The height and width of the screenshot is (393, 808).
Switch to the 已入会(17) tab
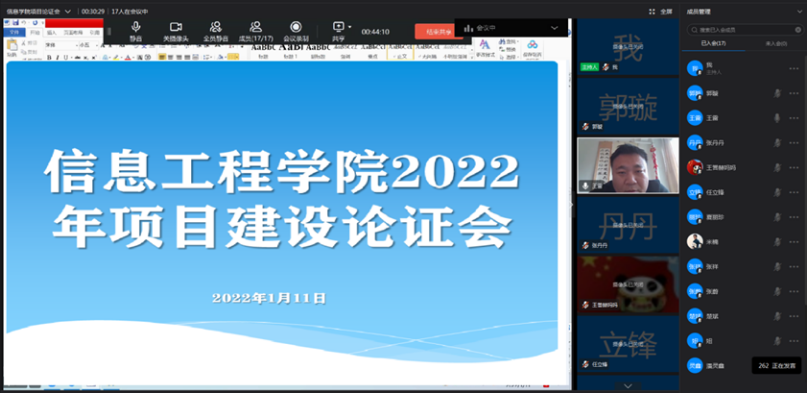714,44
